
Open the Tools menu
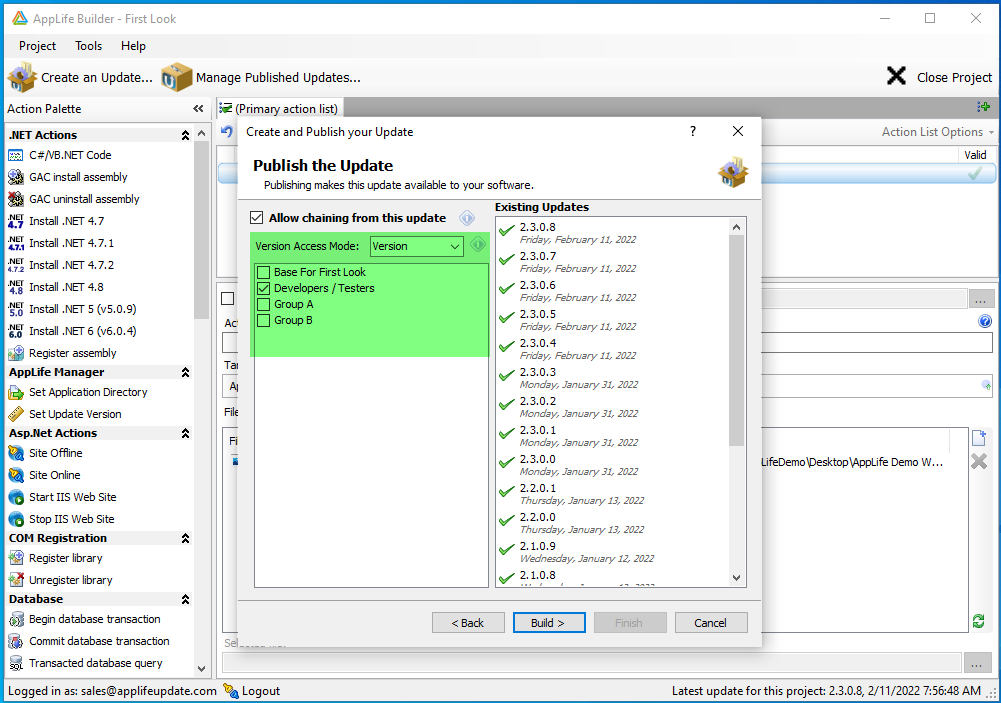click(x=88, y=46)
